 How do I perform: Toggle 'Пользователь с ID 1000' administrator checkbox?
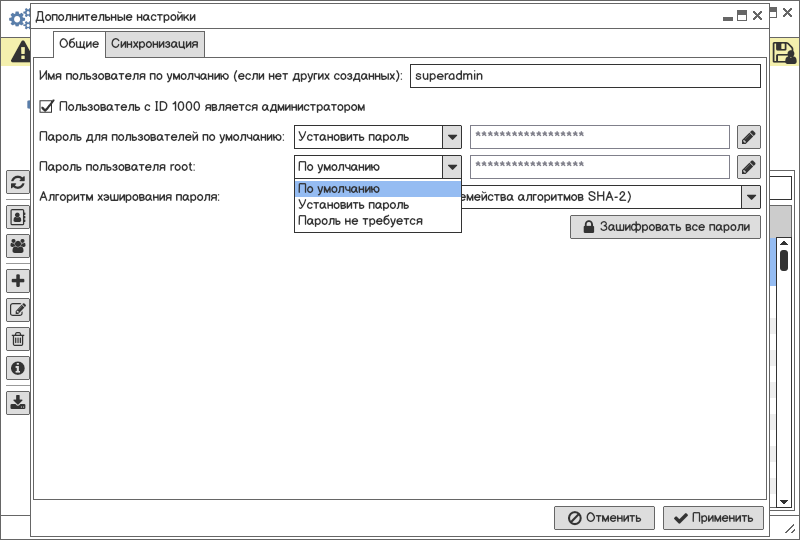click(46, 106)
